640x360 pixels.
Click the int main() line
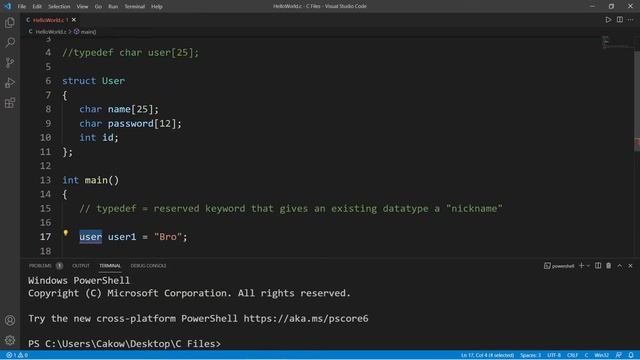click(91, 180)
